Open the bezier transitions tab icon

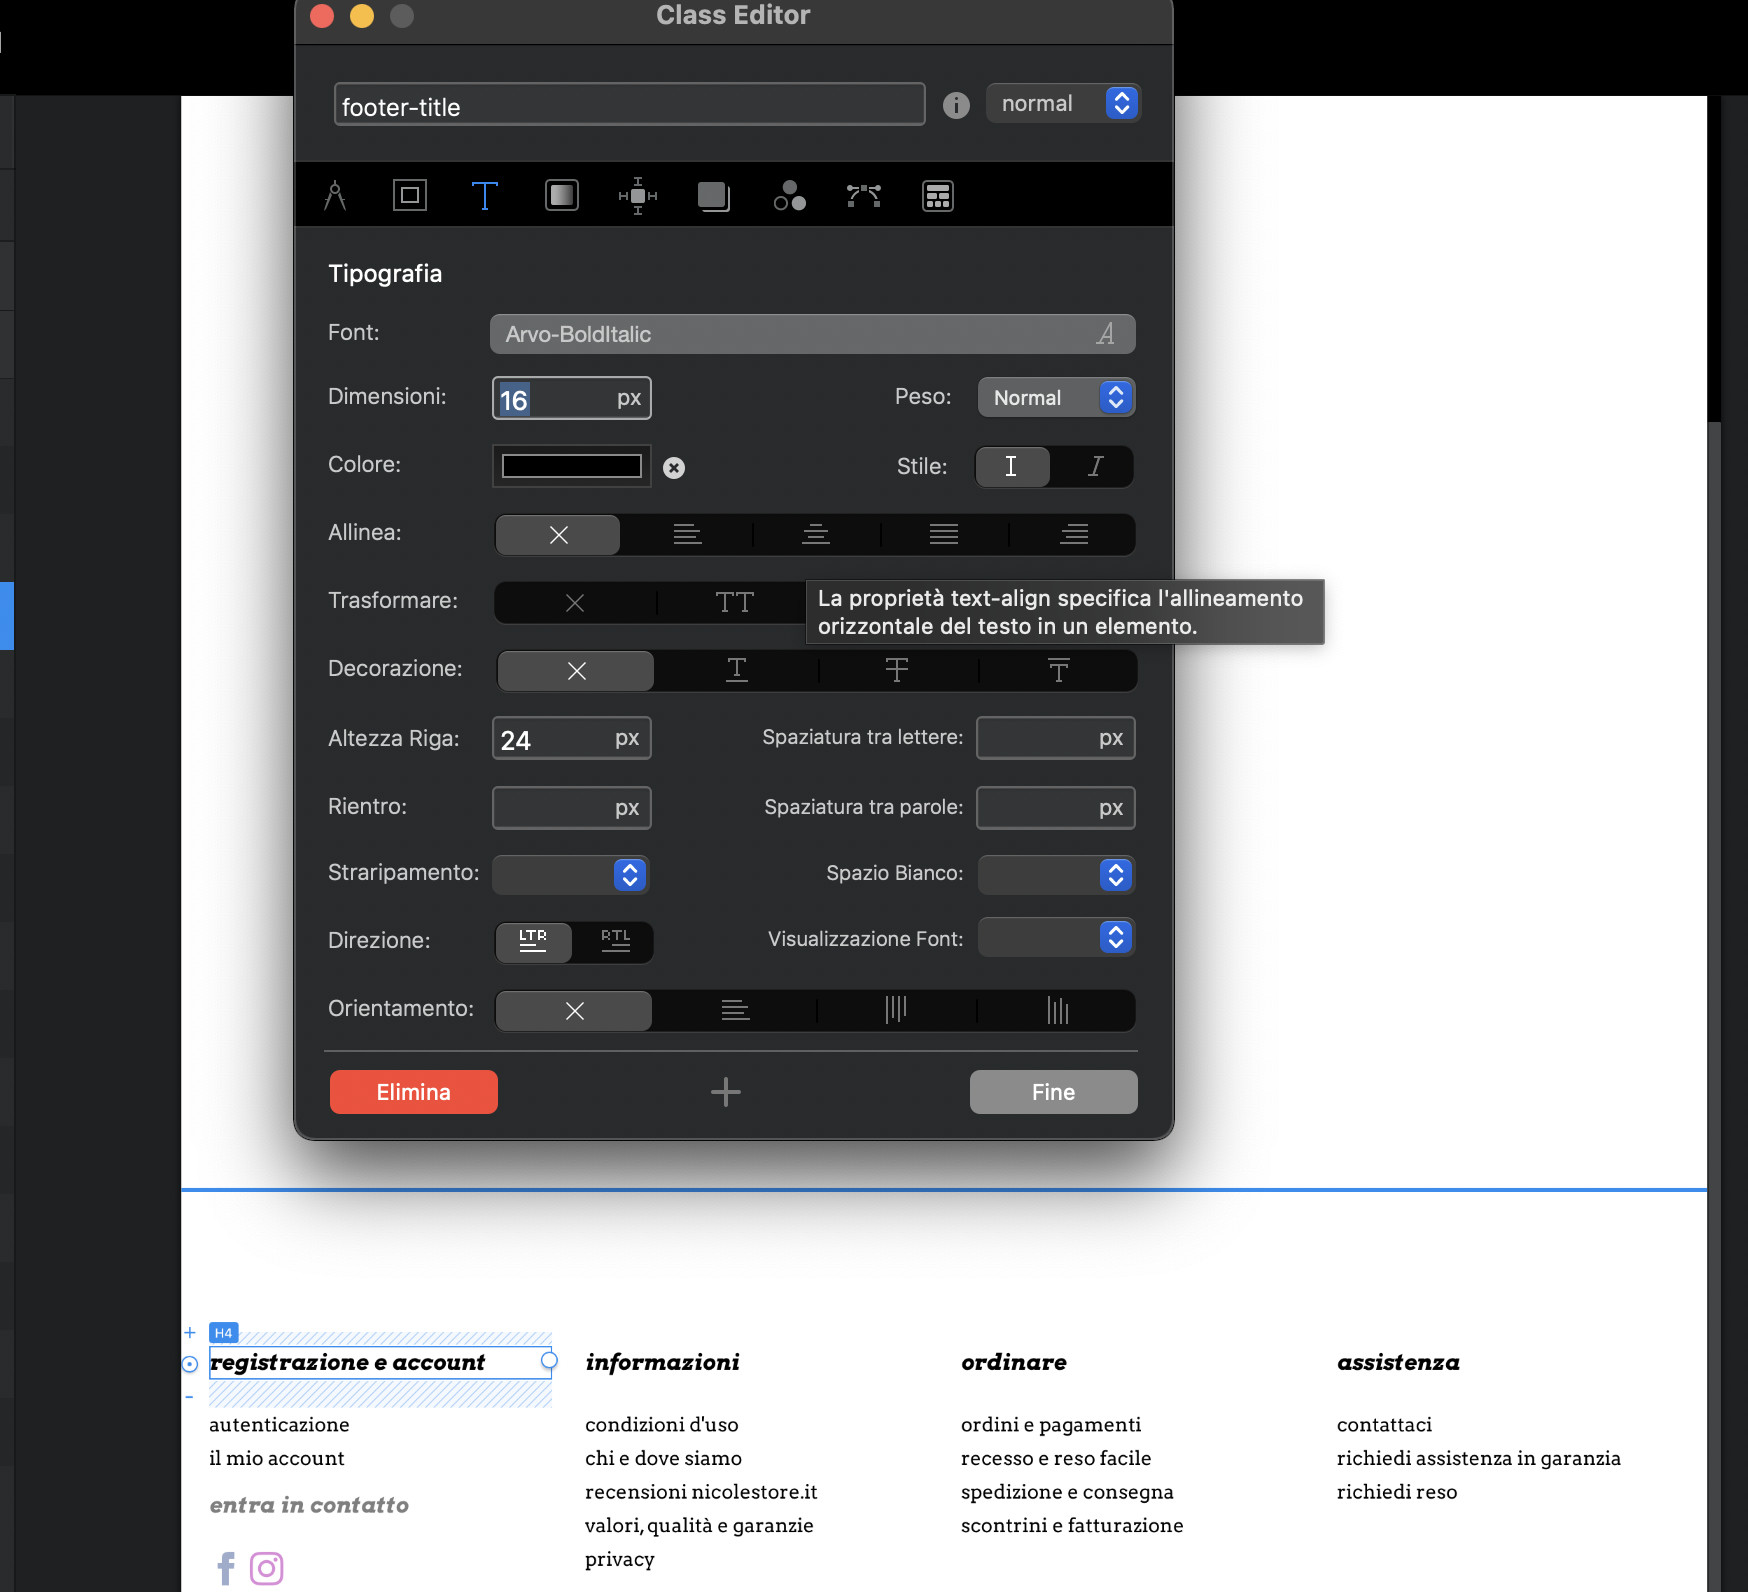tap(864, 196)
